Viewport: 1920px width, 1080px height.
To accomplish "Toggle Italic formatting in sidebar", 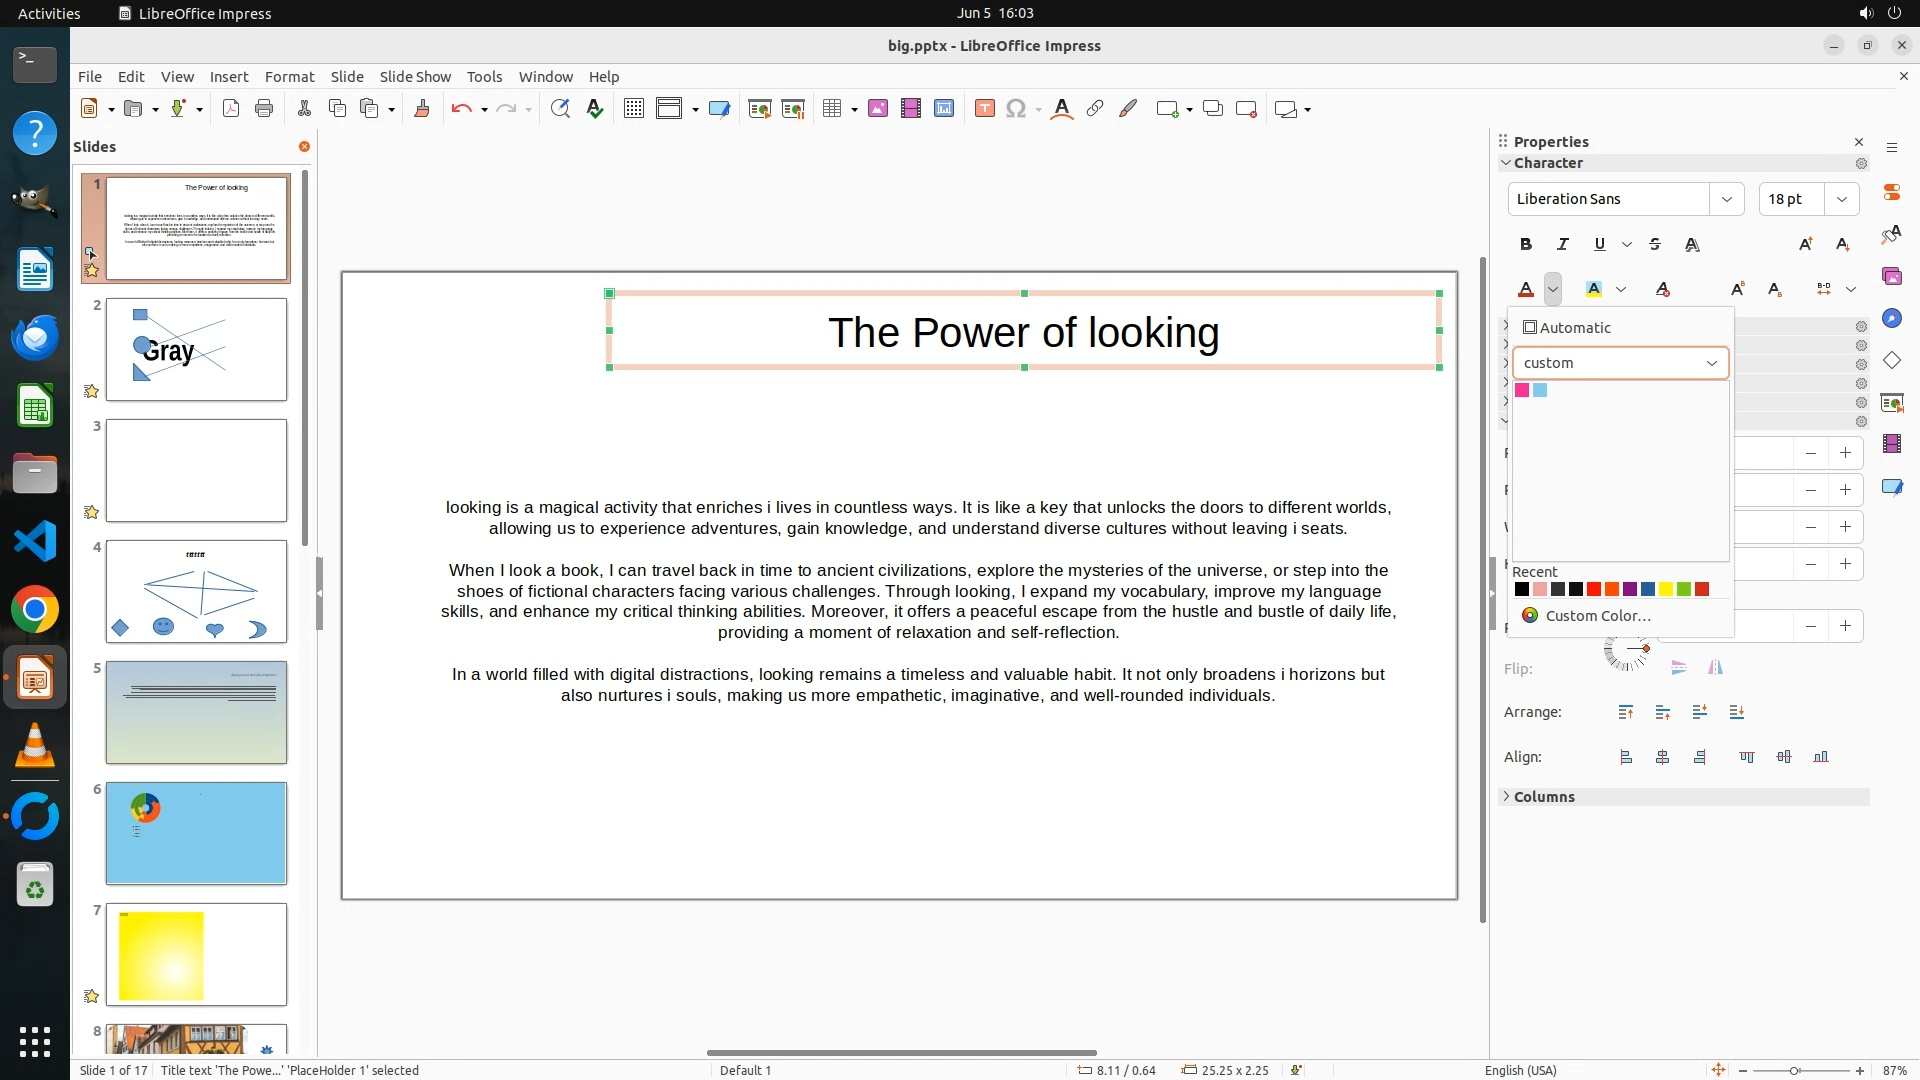I will click(x=1562, y=244).
